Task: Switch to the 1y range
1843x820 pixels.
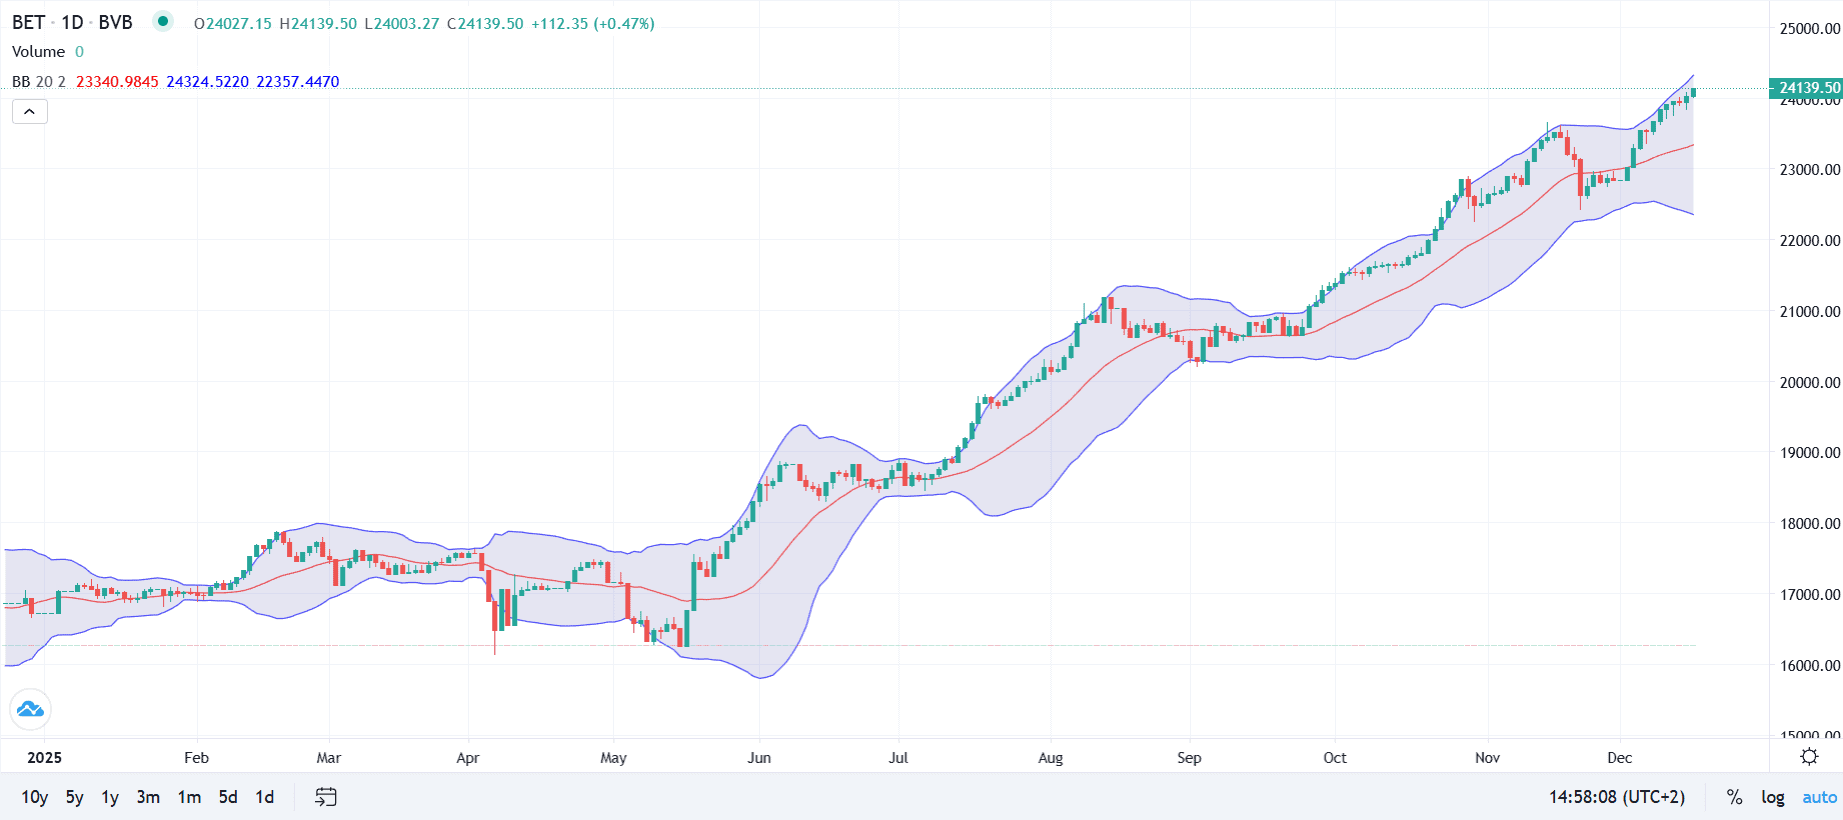Action: 110,797
